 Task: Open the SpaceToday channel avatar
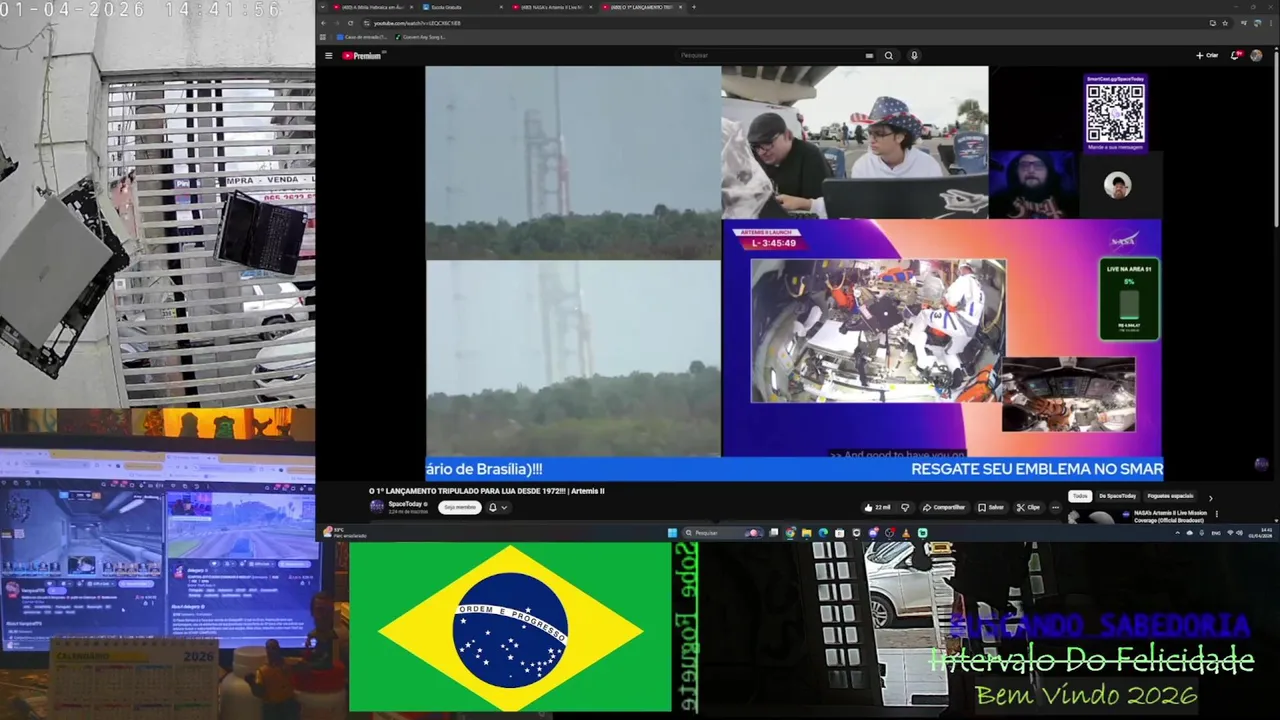click(x=377, y=507)
